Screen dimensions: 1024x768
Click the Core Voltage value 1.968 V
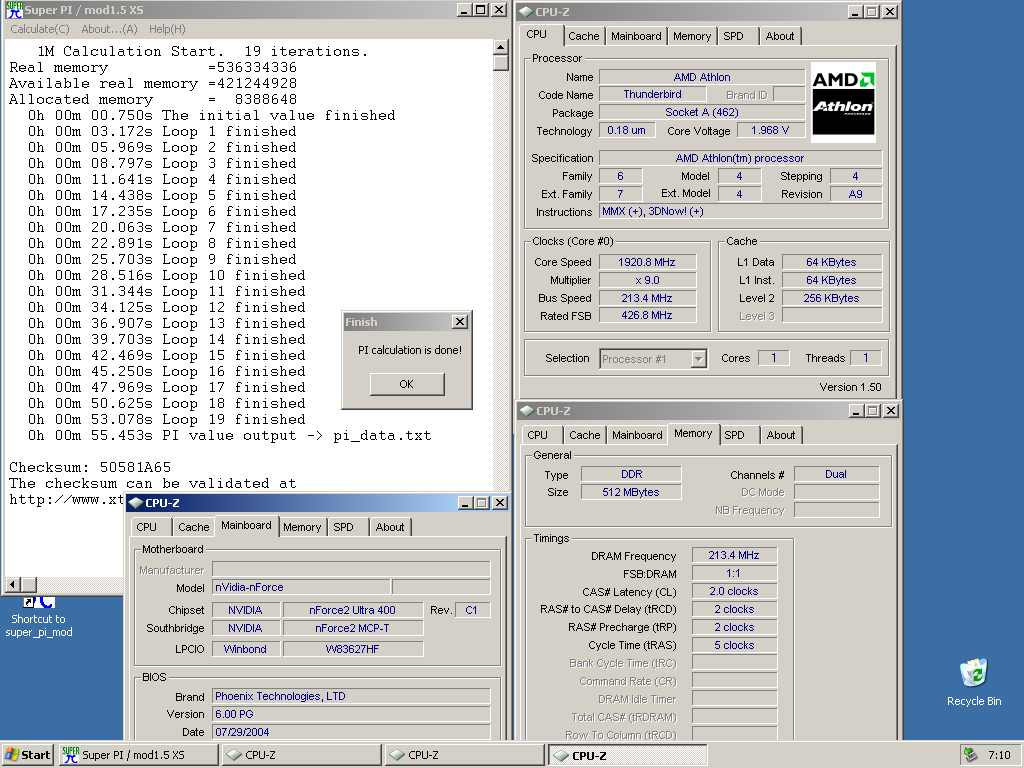pyautogui.click(x=771, y=130)
